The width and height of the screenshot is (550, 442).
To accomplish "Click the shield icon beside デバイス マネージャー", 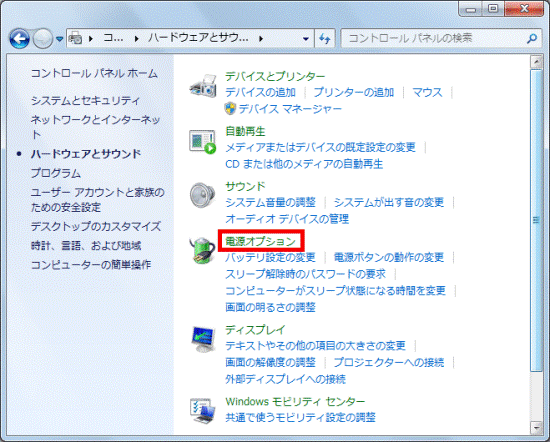I will click(230, 109).
